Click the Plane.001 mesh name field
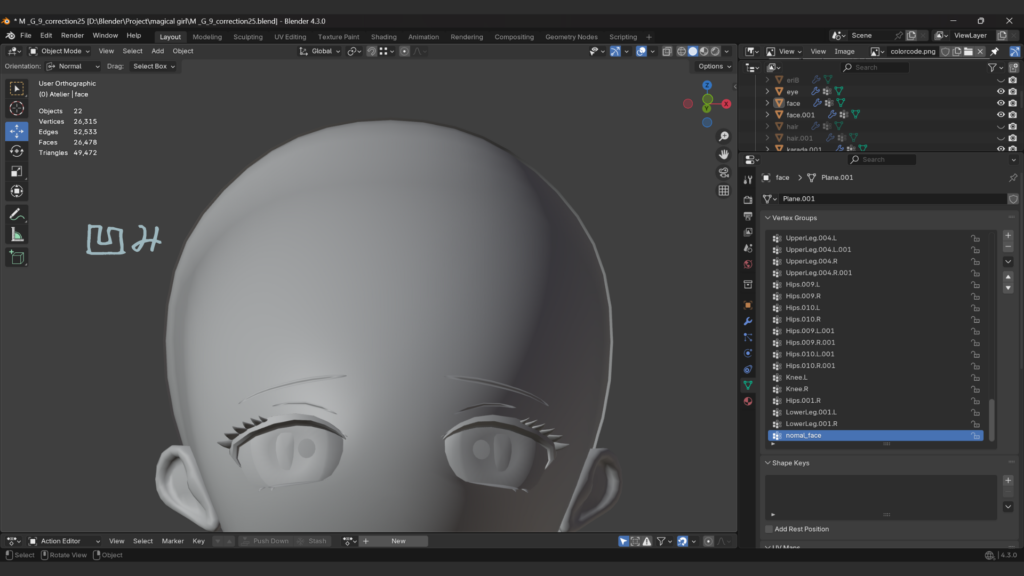 pos(890,199)
